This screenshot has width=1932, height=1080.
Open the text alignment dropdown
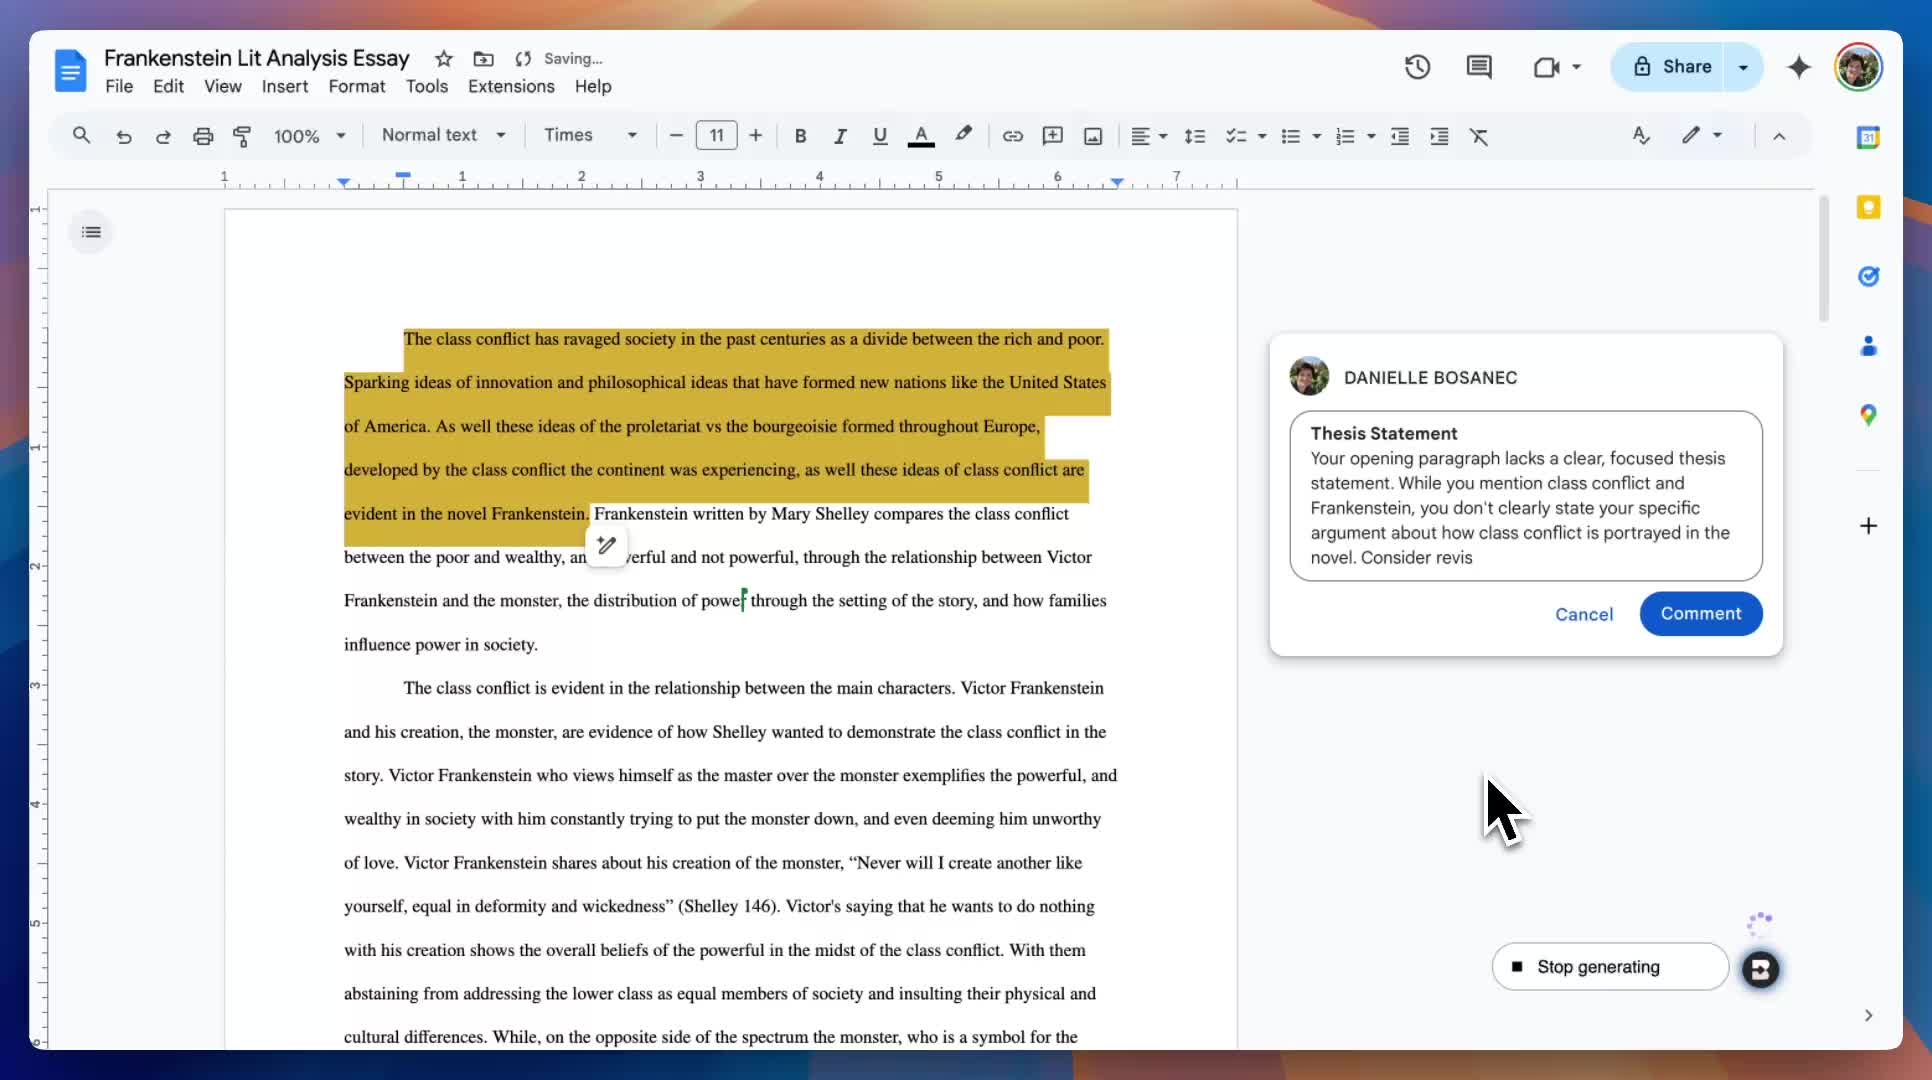tap(1149, 136)
